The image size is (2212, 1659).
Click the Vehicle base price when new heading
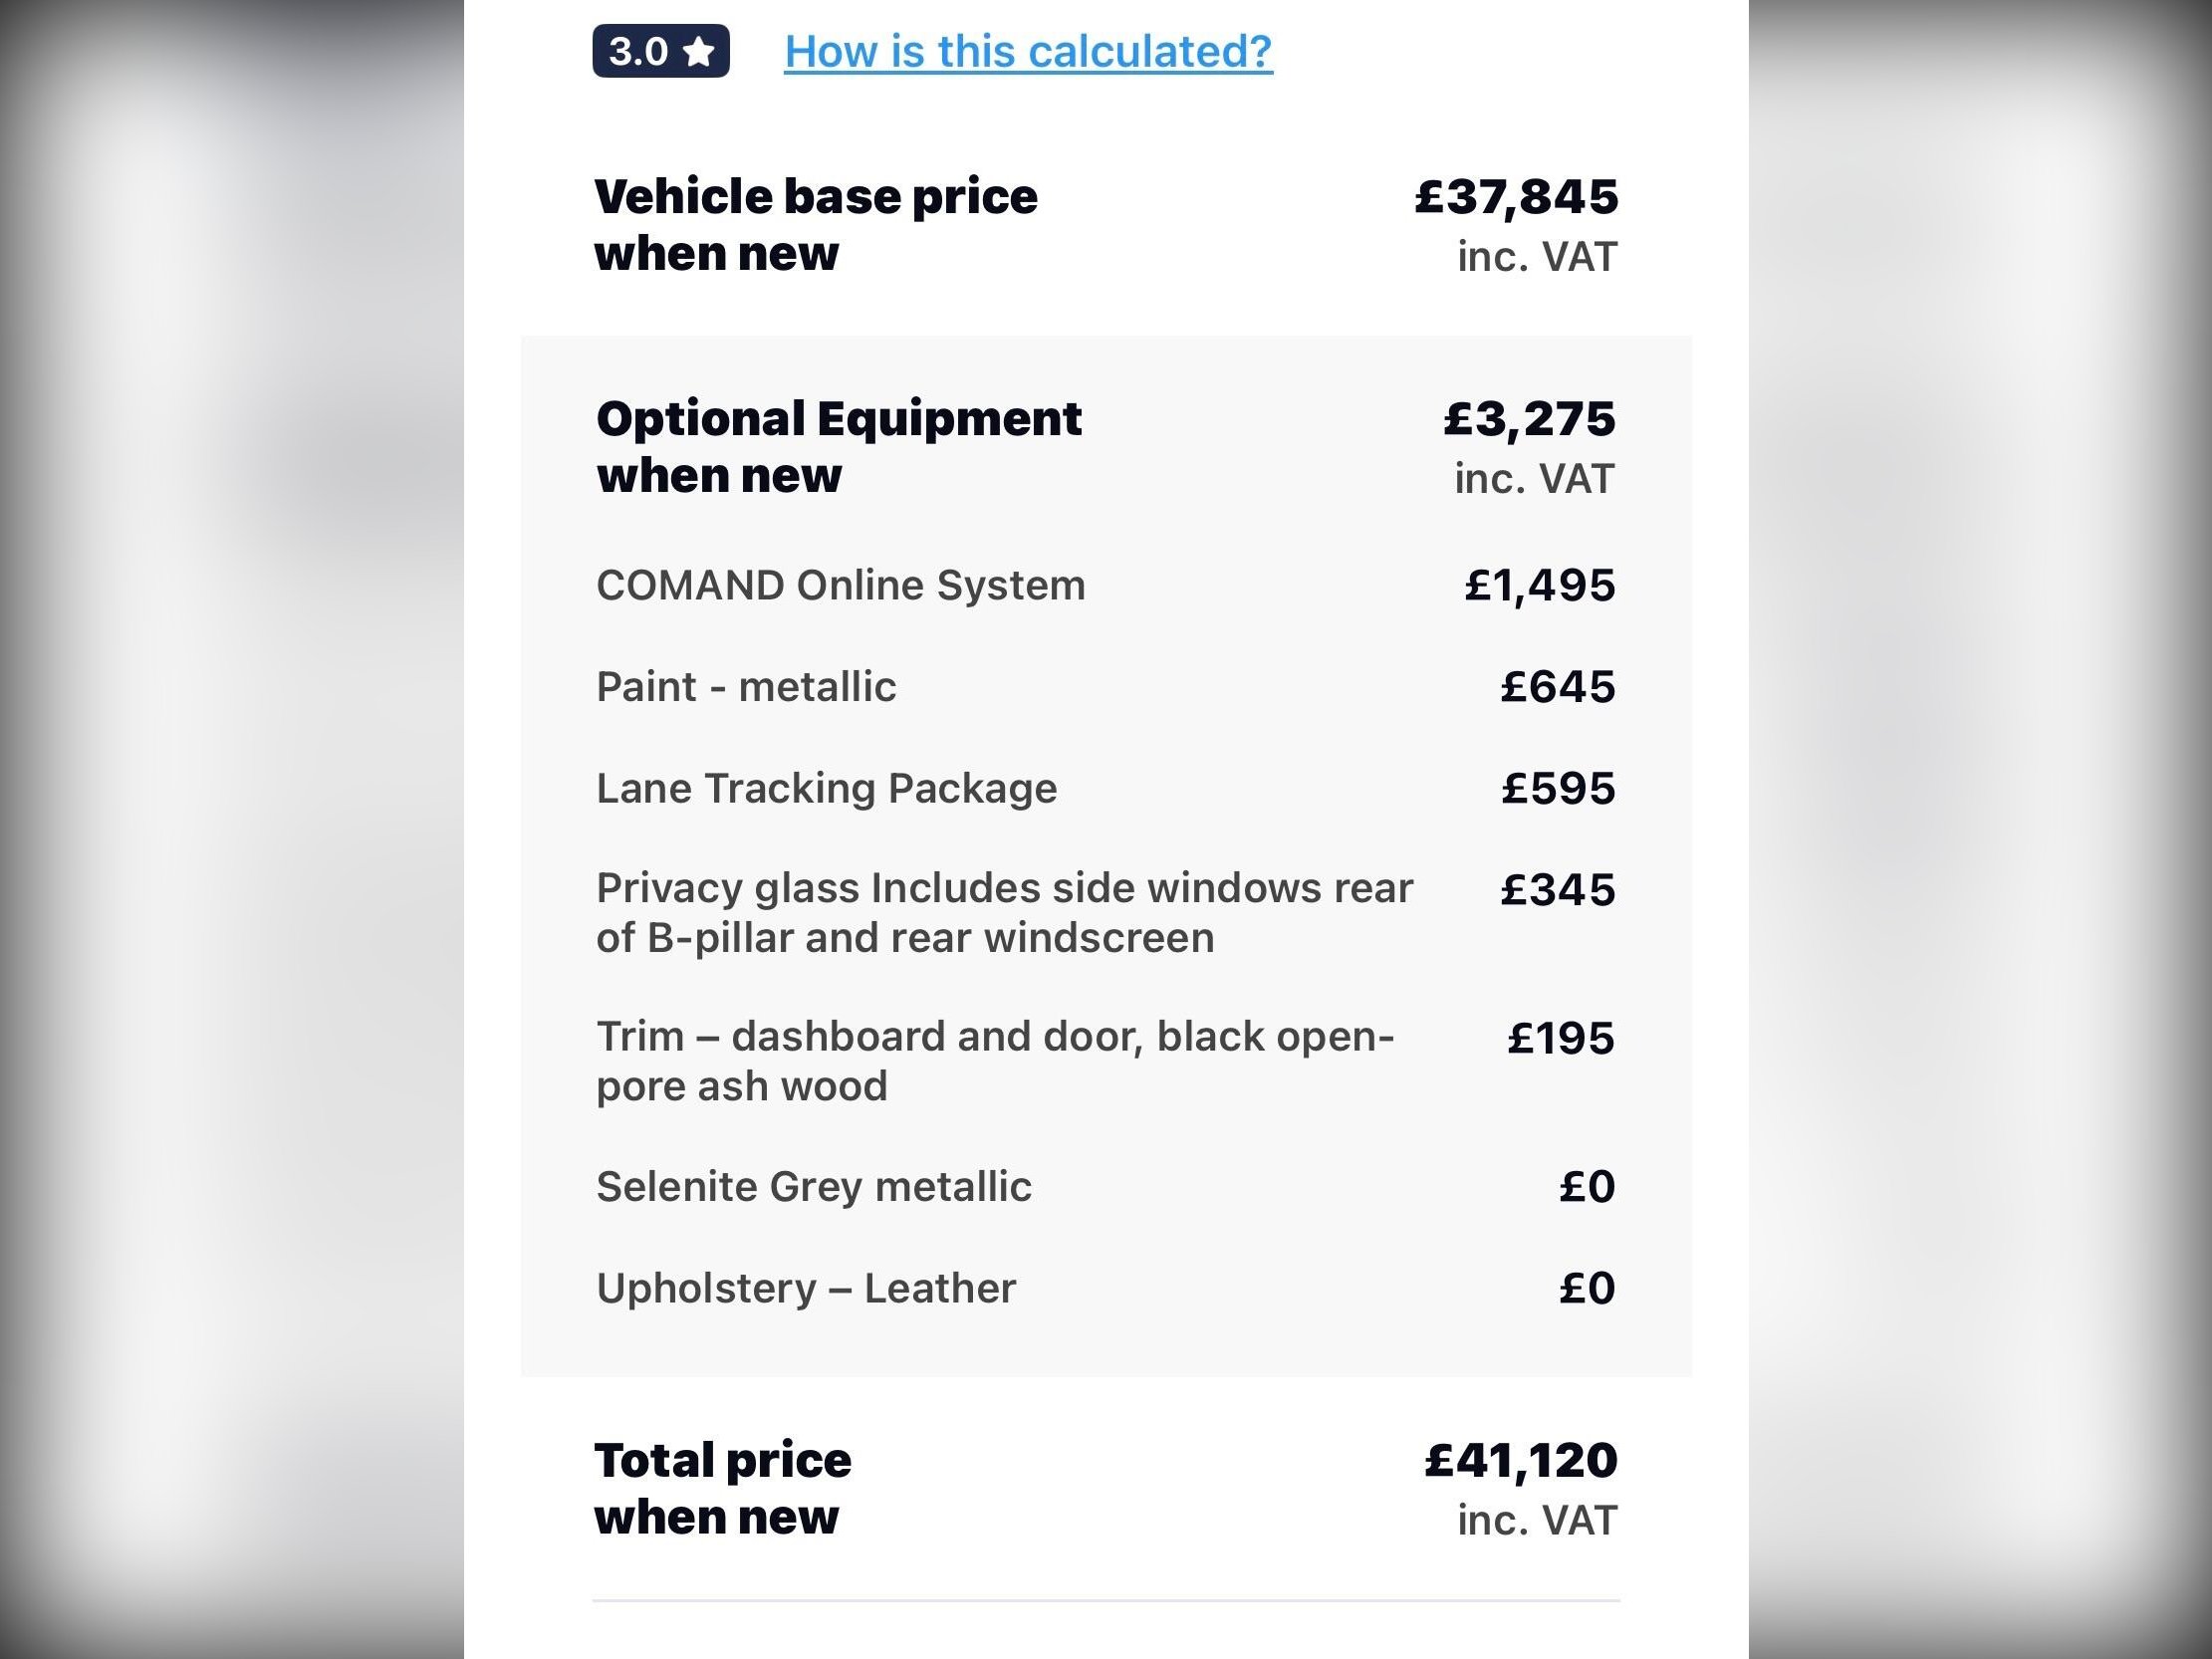pos(815,224)
